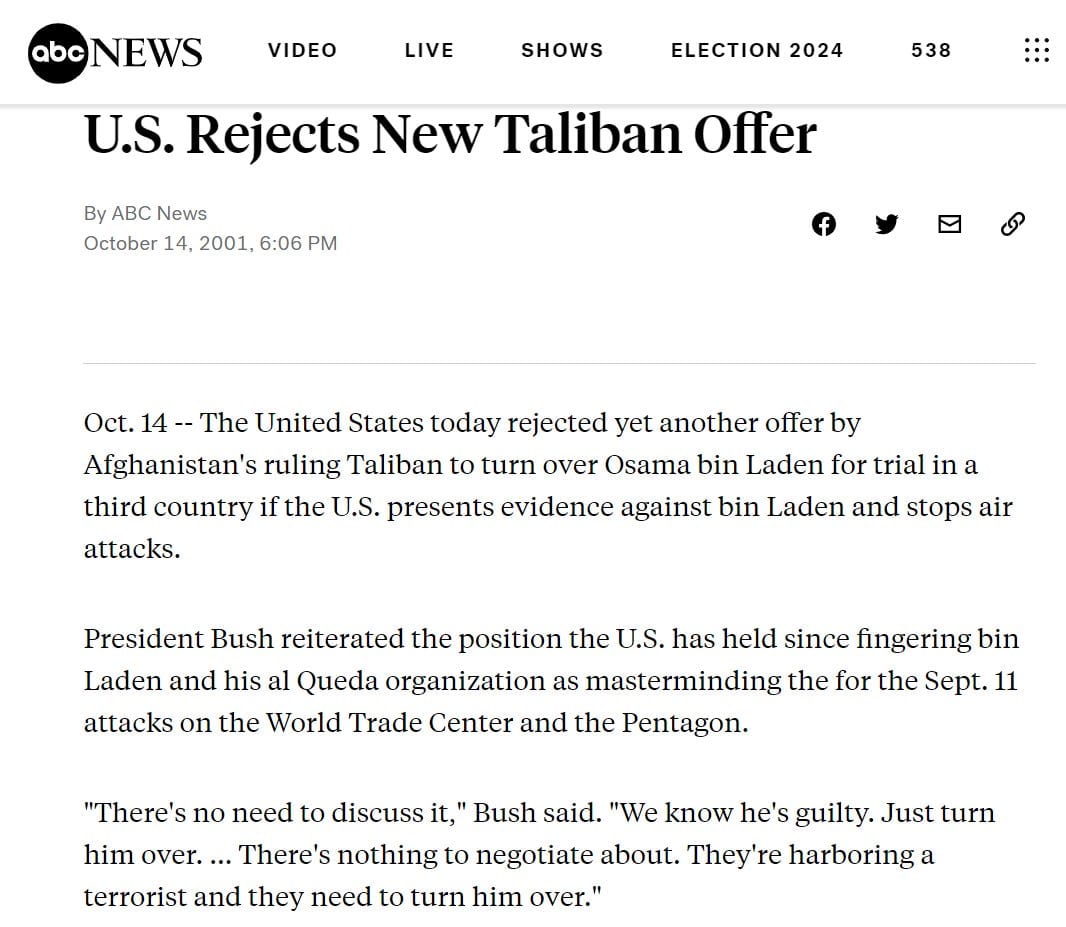This screenshot has height=927, width=1066.
Task: Click the By ABC News byline
Action: (145, 213)
